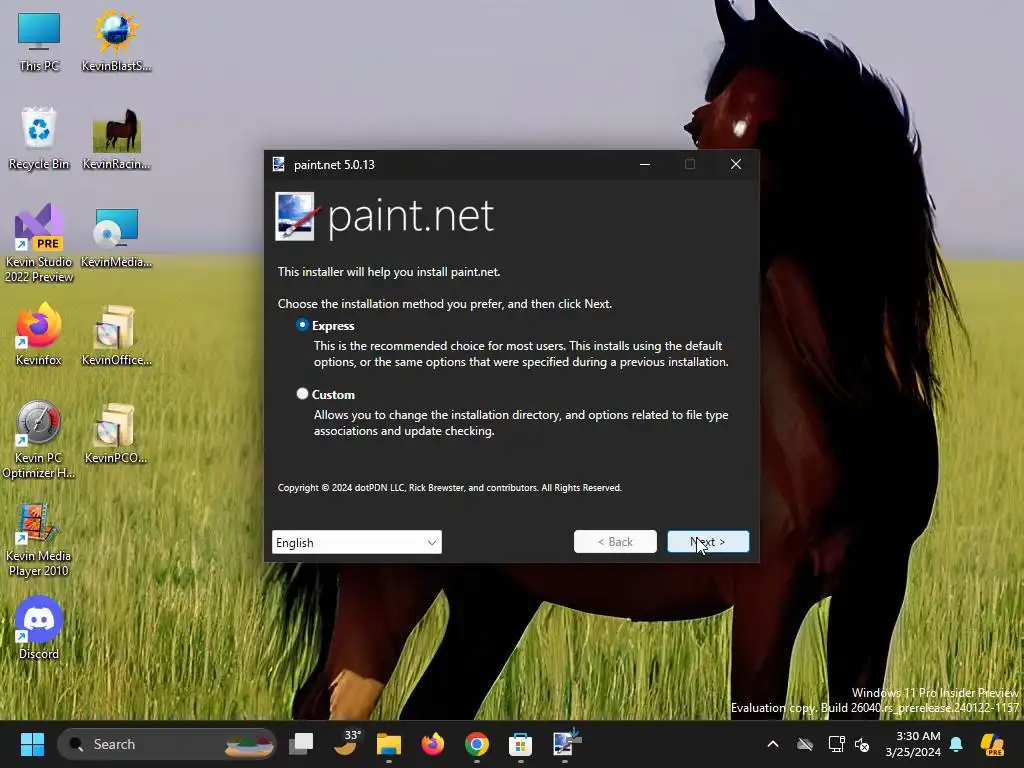Click the PRE badge tray icon
Image resolution: width=1024 pixels, height=768 pixels.
993,744
